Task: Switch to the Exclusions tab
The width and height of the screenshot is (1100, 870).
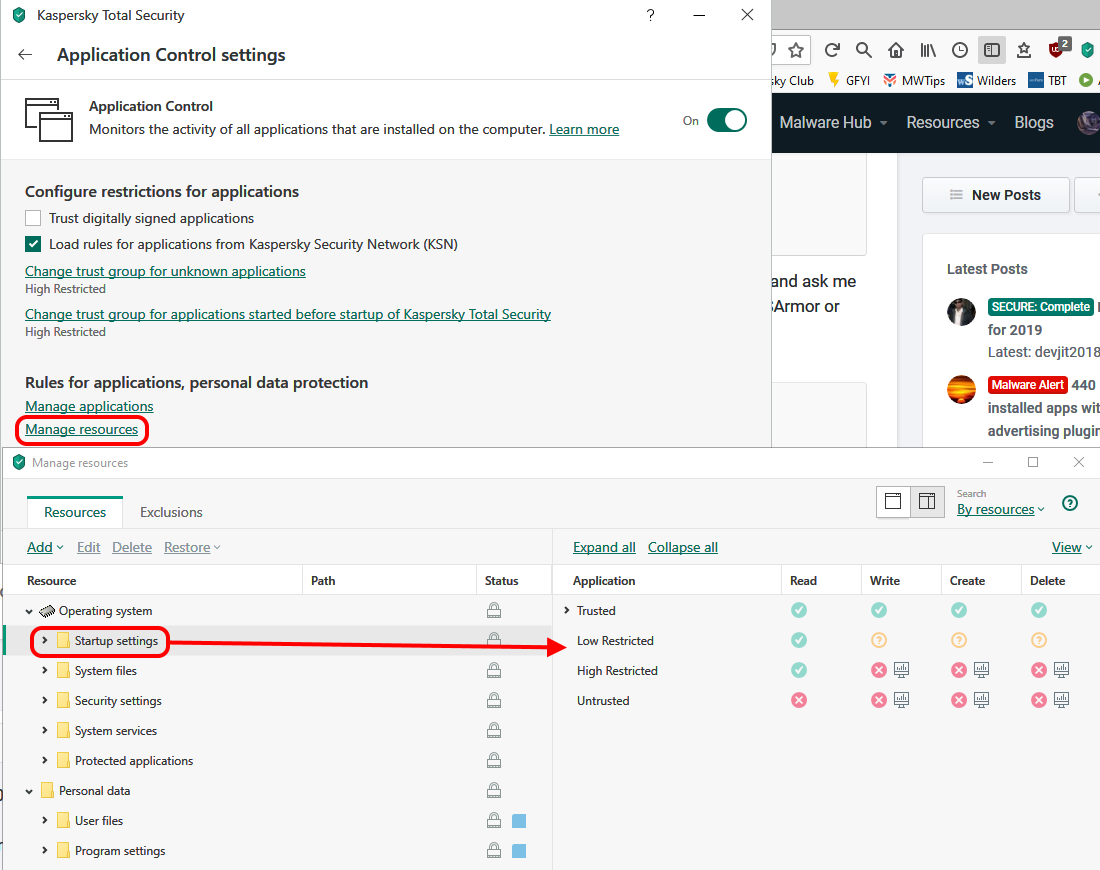Action: pyautogui.click(x=171, y=512)
